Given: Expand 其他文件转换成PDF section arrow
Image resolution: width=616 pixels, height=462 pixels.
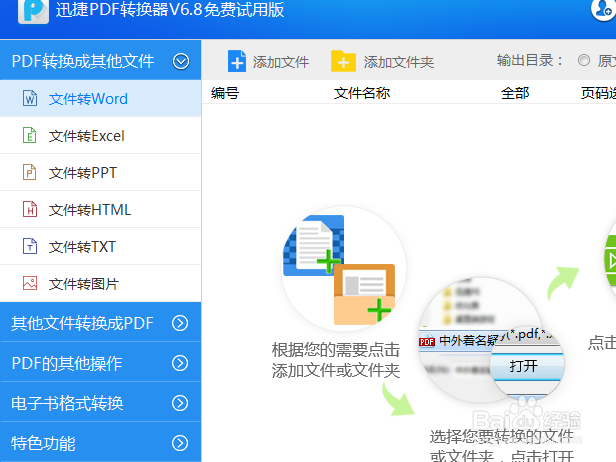Looking at the screenshot, I should (x=180, y=323).
